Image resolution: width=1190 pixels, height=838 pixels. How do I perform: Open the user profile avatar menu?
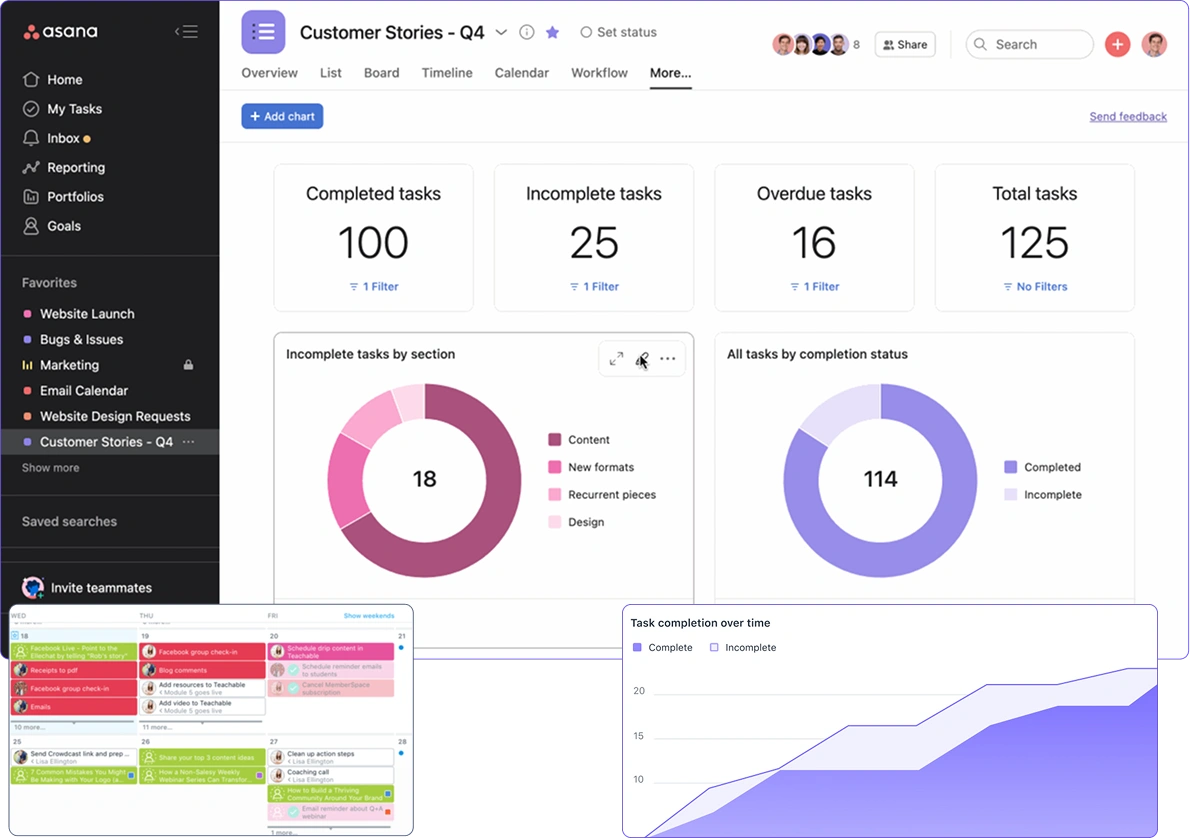[x=1154, y=44]
